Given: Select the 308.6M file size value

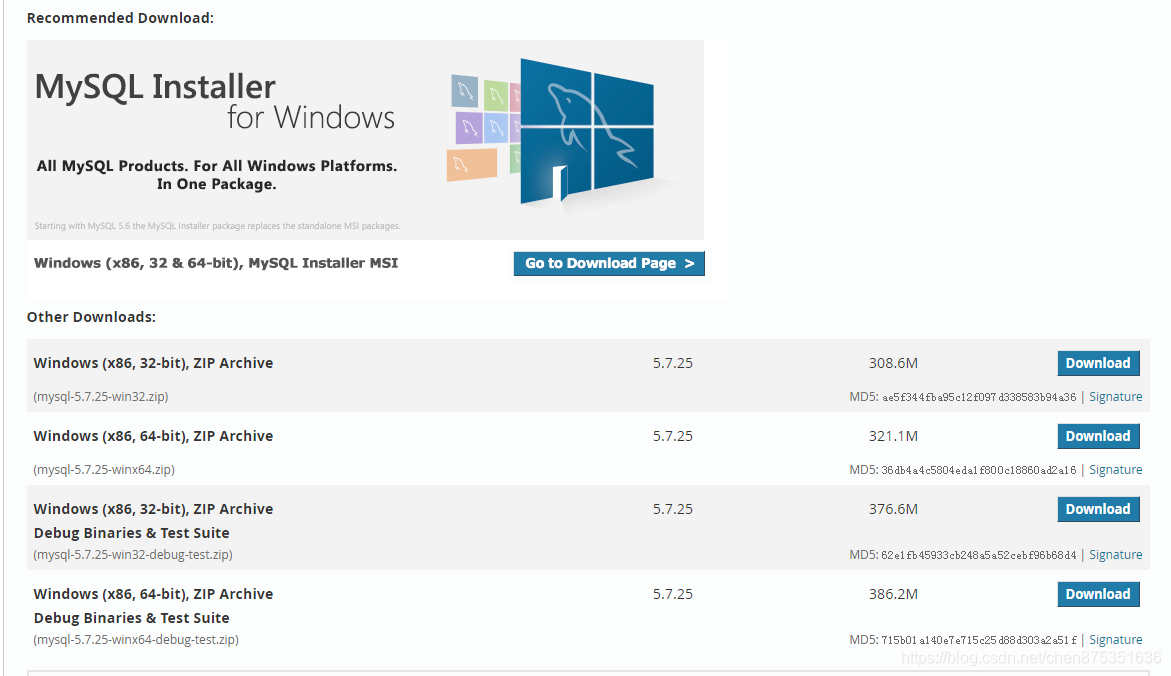Looking at the screenshot, I should (x=893, y=363).
